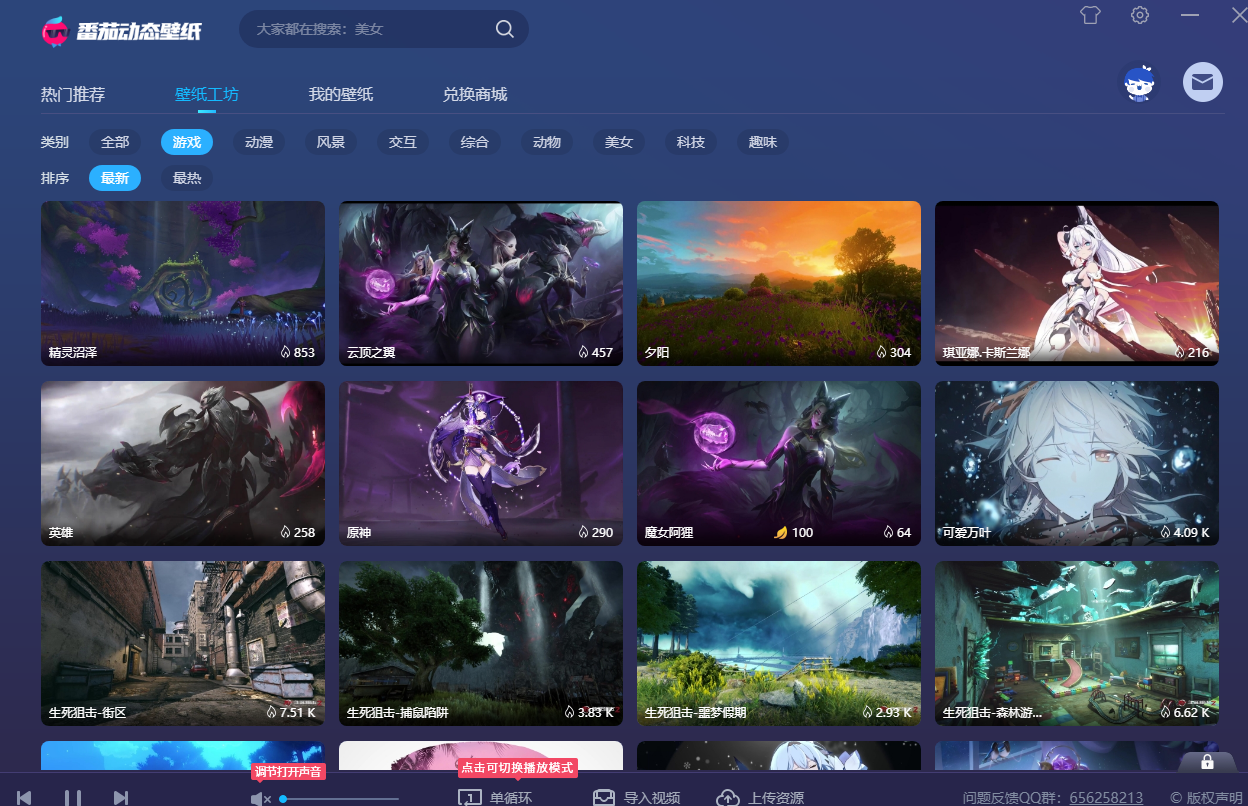Sort wallpapers by 最热

click(x=187, y=178)
